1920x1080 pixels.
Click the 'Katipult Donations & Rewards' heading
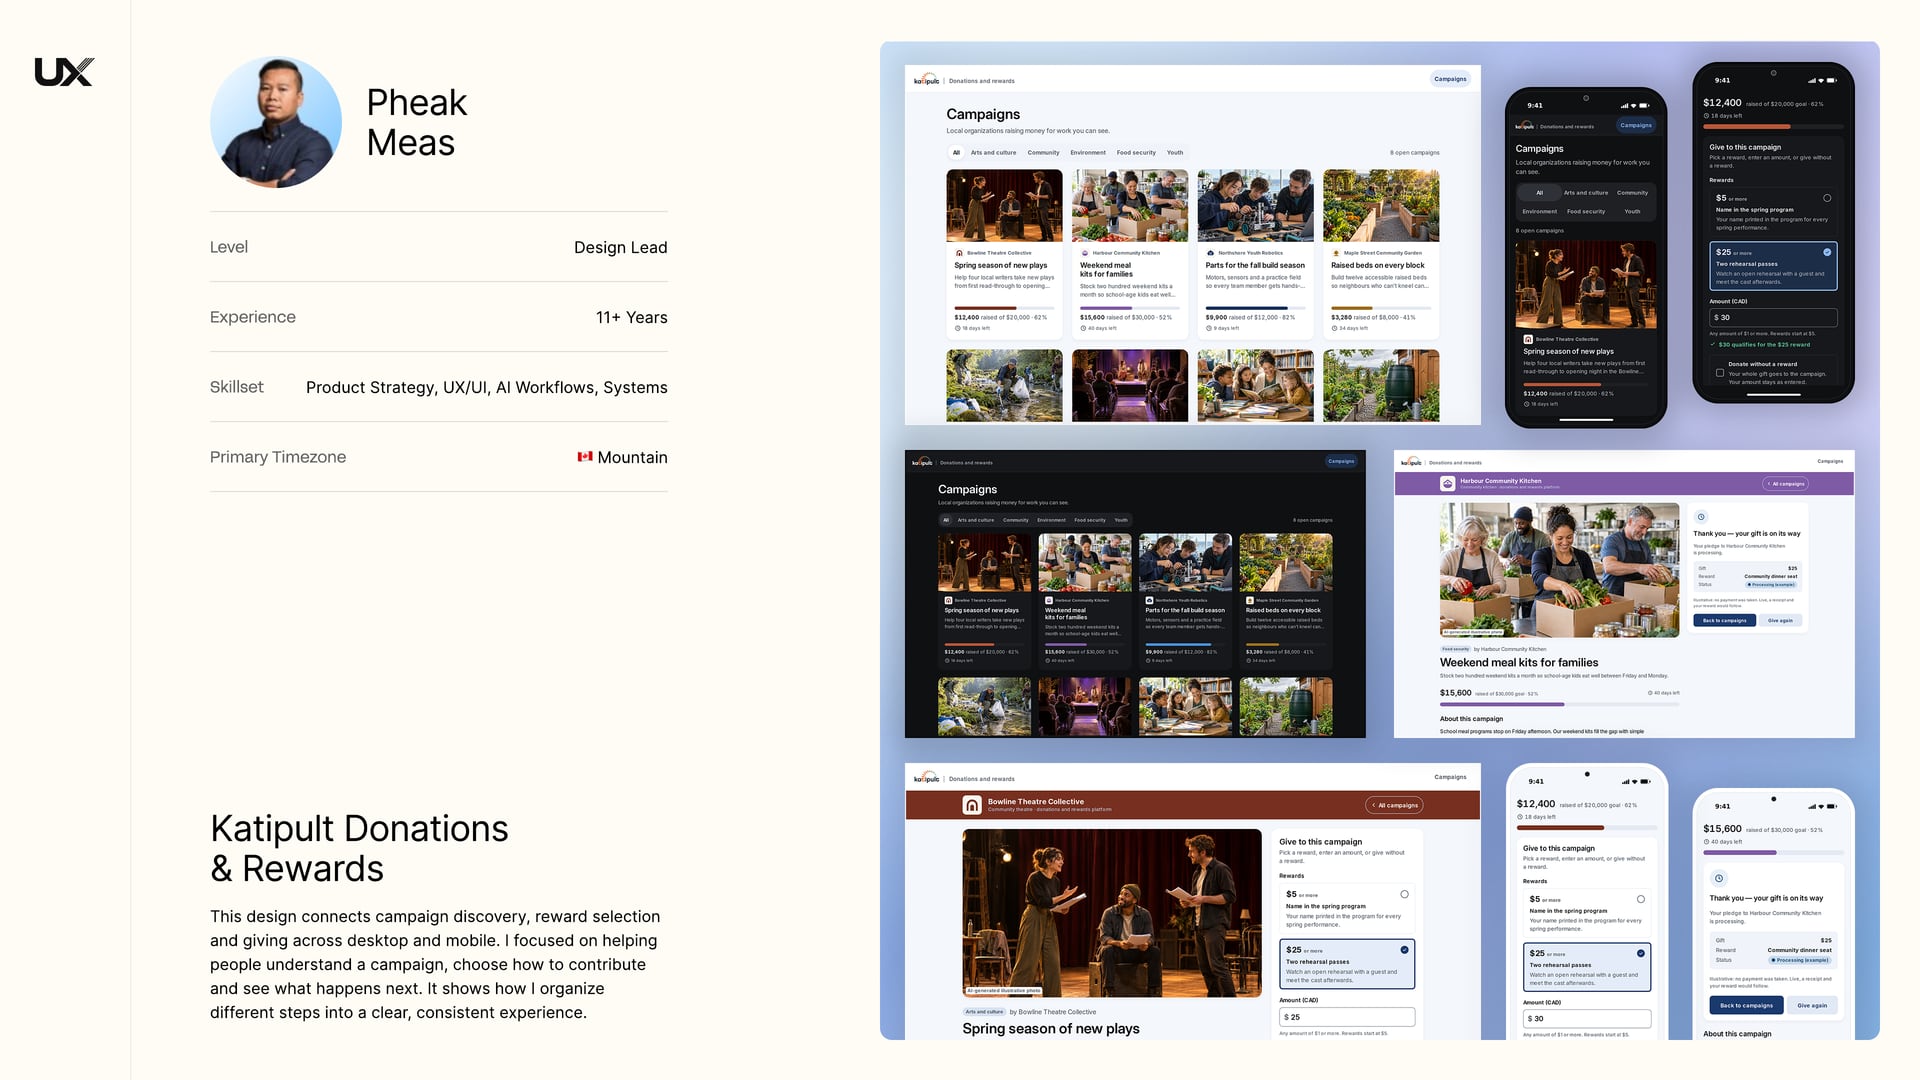[x=359, y=848]
